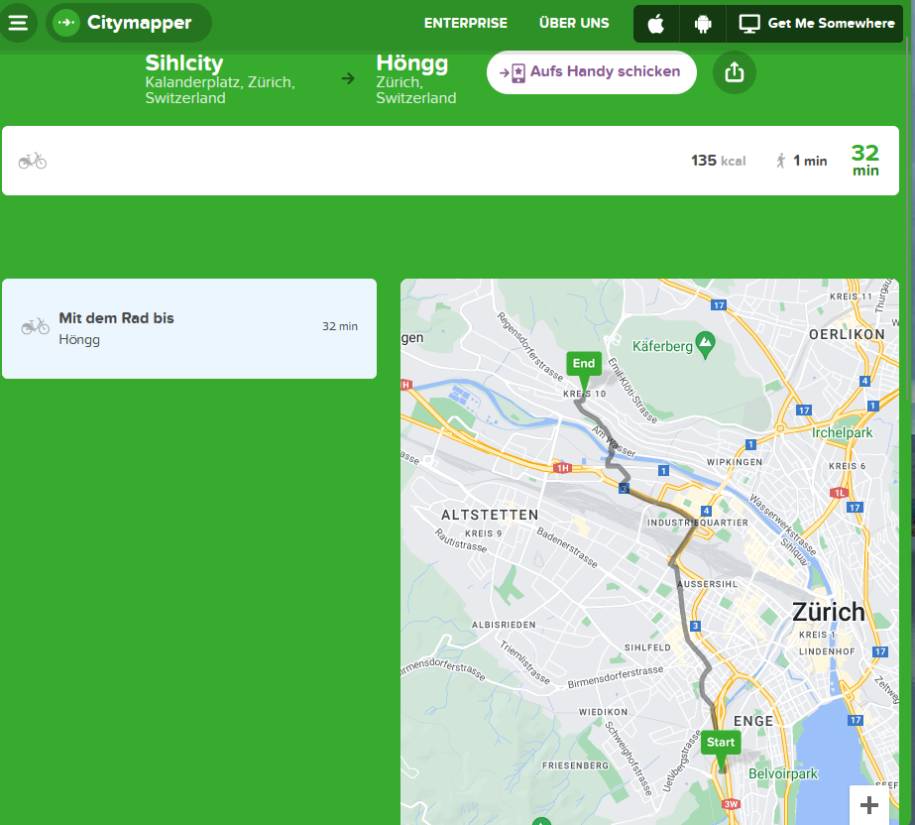
Task: Click the End marker on the map
Action: pos(583,363)
